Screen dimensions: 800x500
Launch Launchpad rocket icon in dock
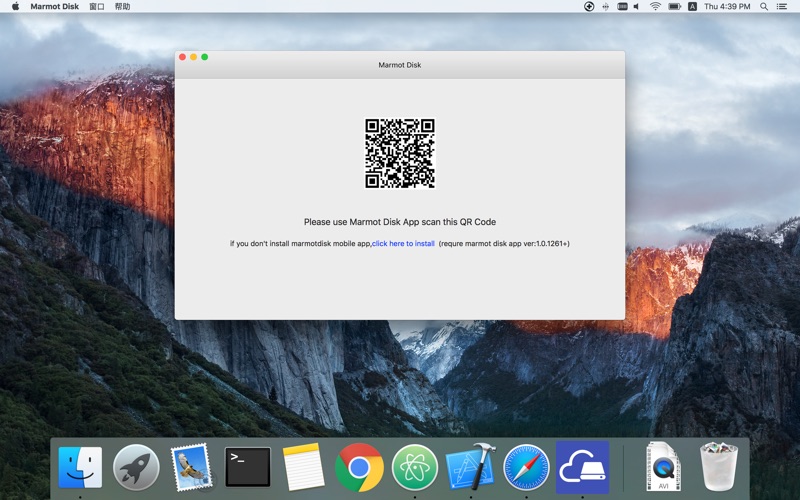click(x=136, y=467)
